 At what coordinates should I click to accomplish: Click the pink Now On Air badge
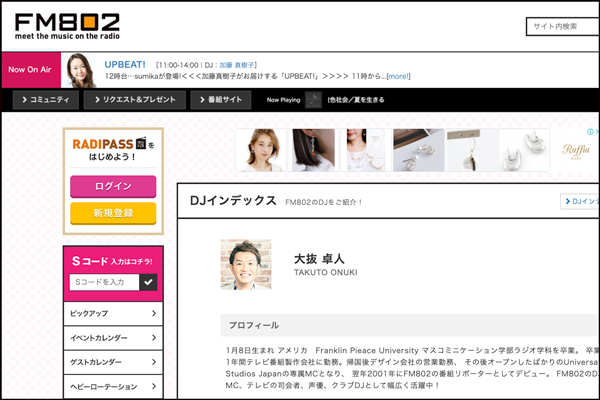31,70
